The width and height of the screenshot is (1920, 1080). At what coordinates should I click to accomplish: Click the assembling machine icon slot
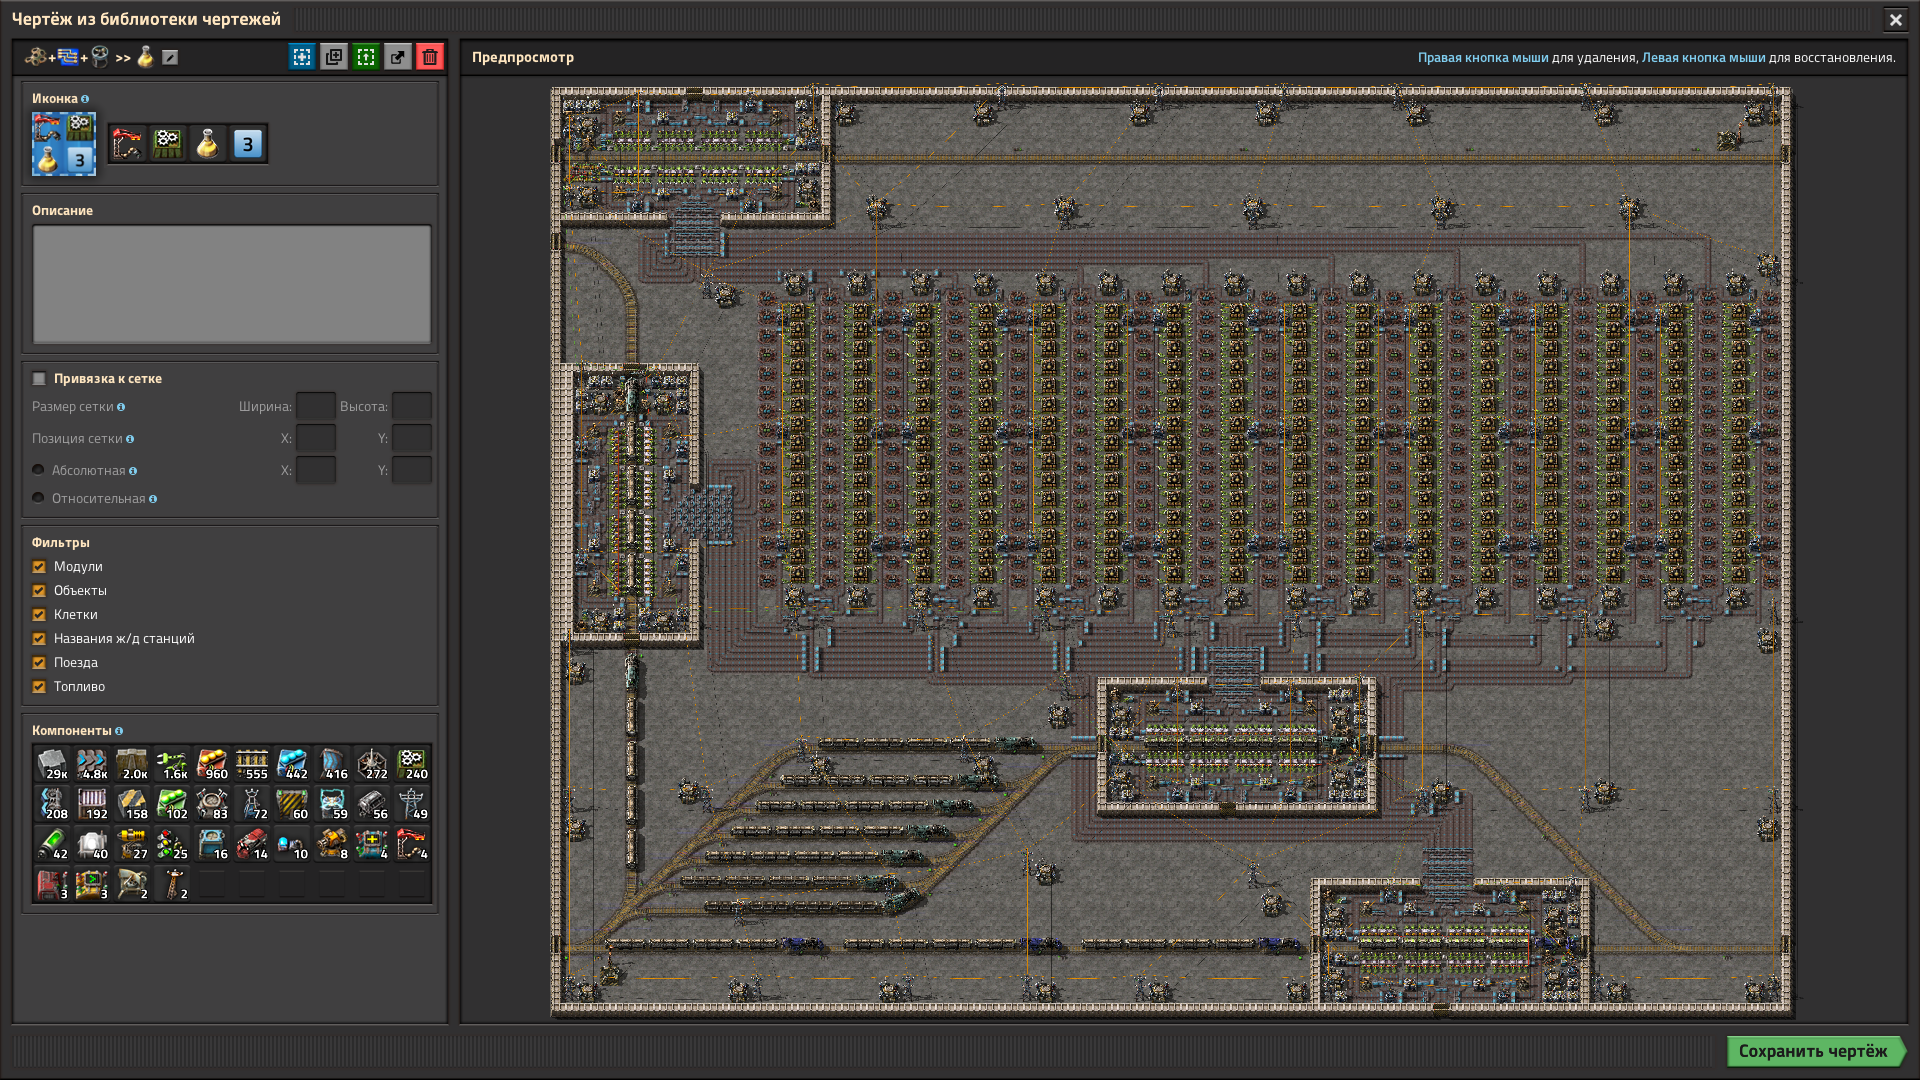pos(168,144)
